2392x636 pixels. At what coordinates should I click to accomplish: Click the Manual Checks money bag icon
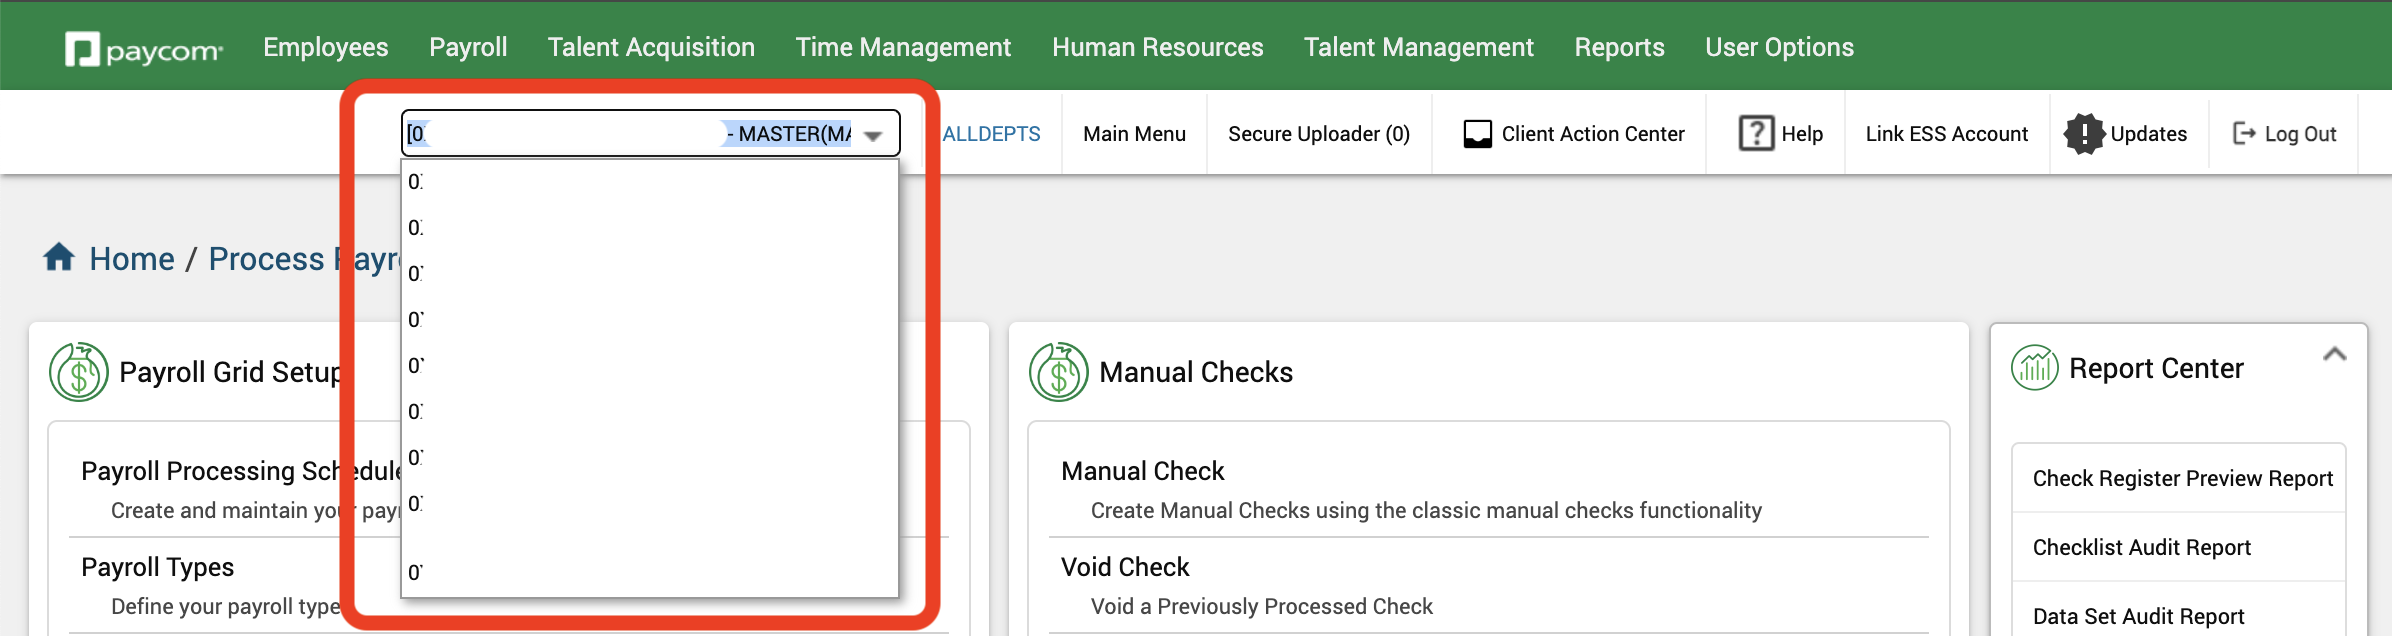[1058, 372]
